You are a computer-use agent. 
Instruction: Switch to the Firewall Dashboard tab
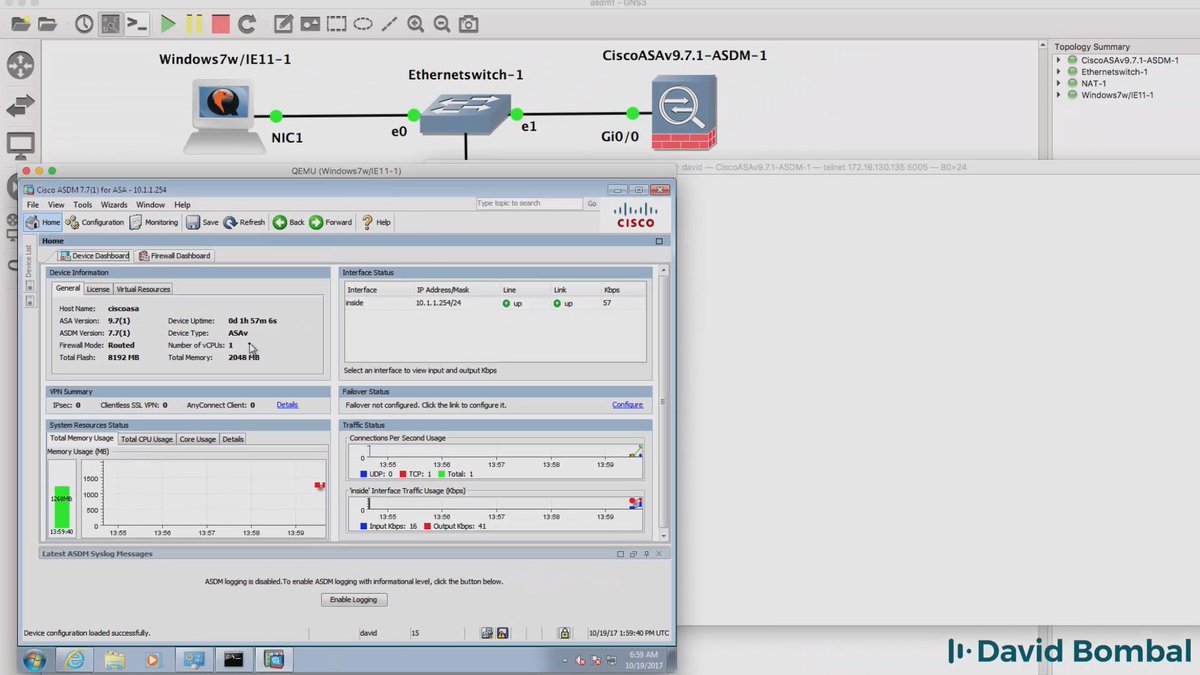point(176,256)
